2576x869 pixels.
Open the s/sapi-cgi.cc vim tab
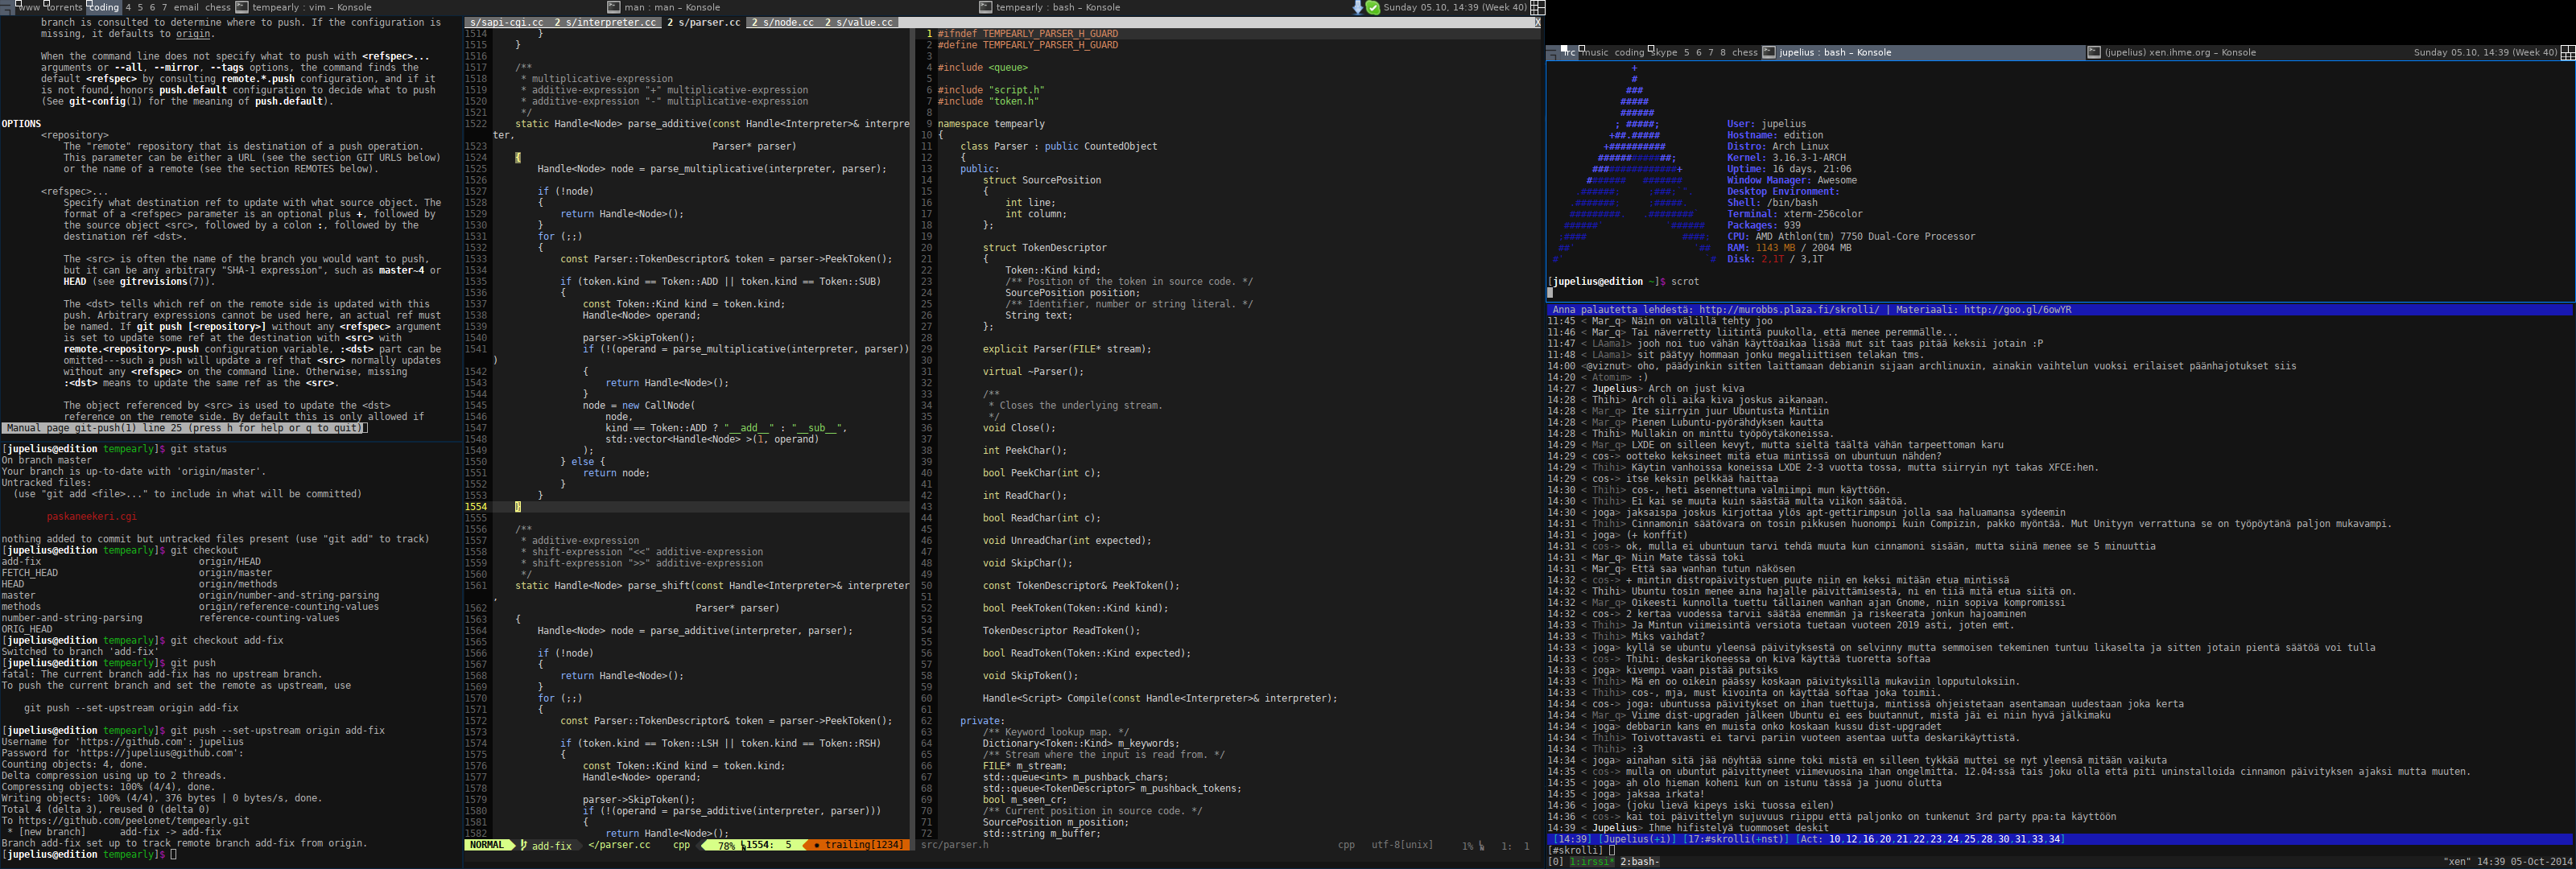click(506, 22)
